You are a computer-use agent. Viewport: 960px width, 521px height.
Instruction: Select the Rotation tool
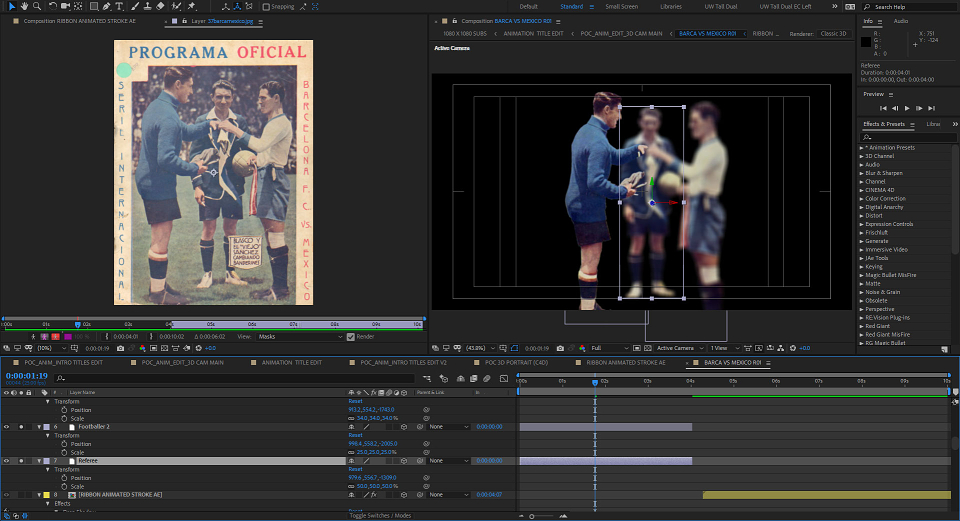pyautogui.click(x=53, y=6)
